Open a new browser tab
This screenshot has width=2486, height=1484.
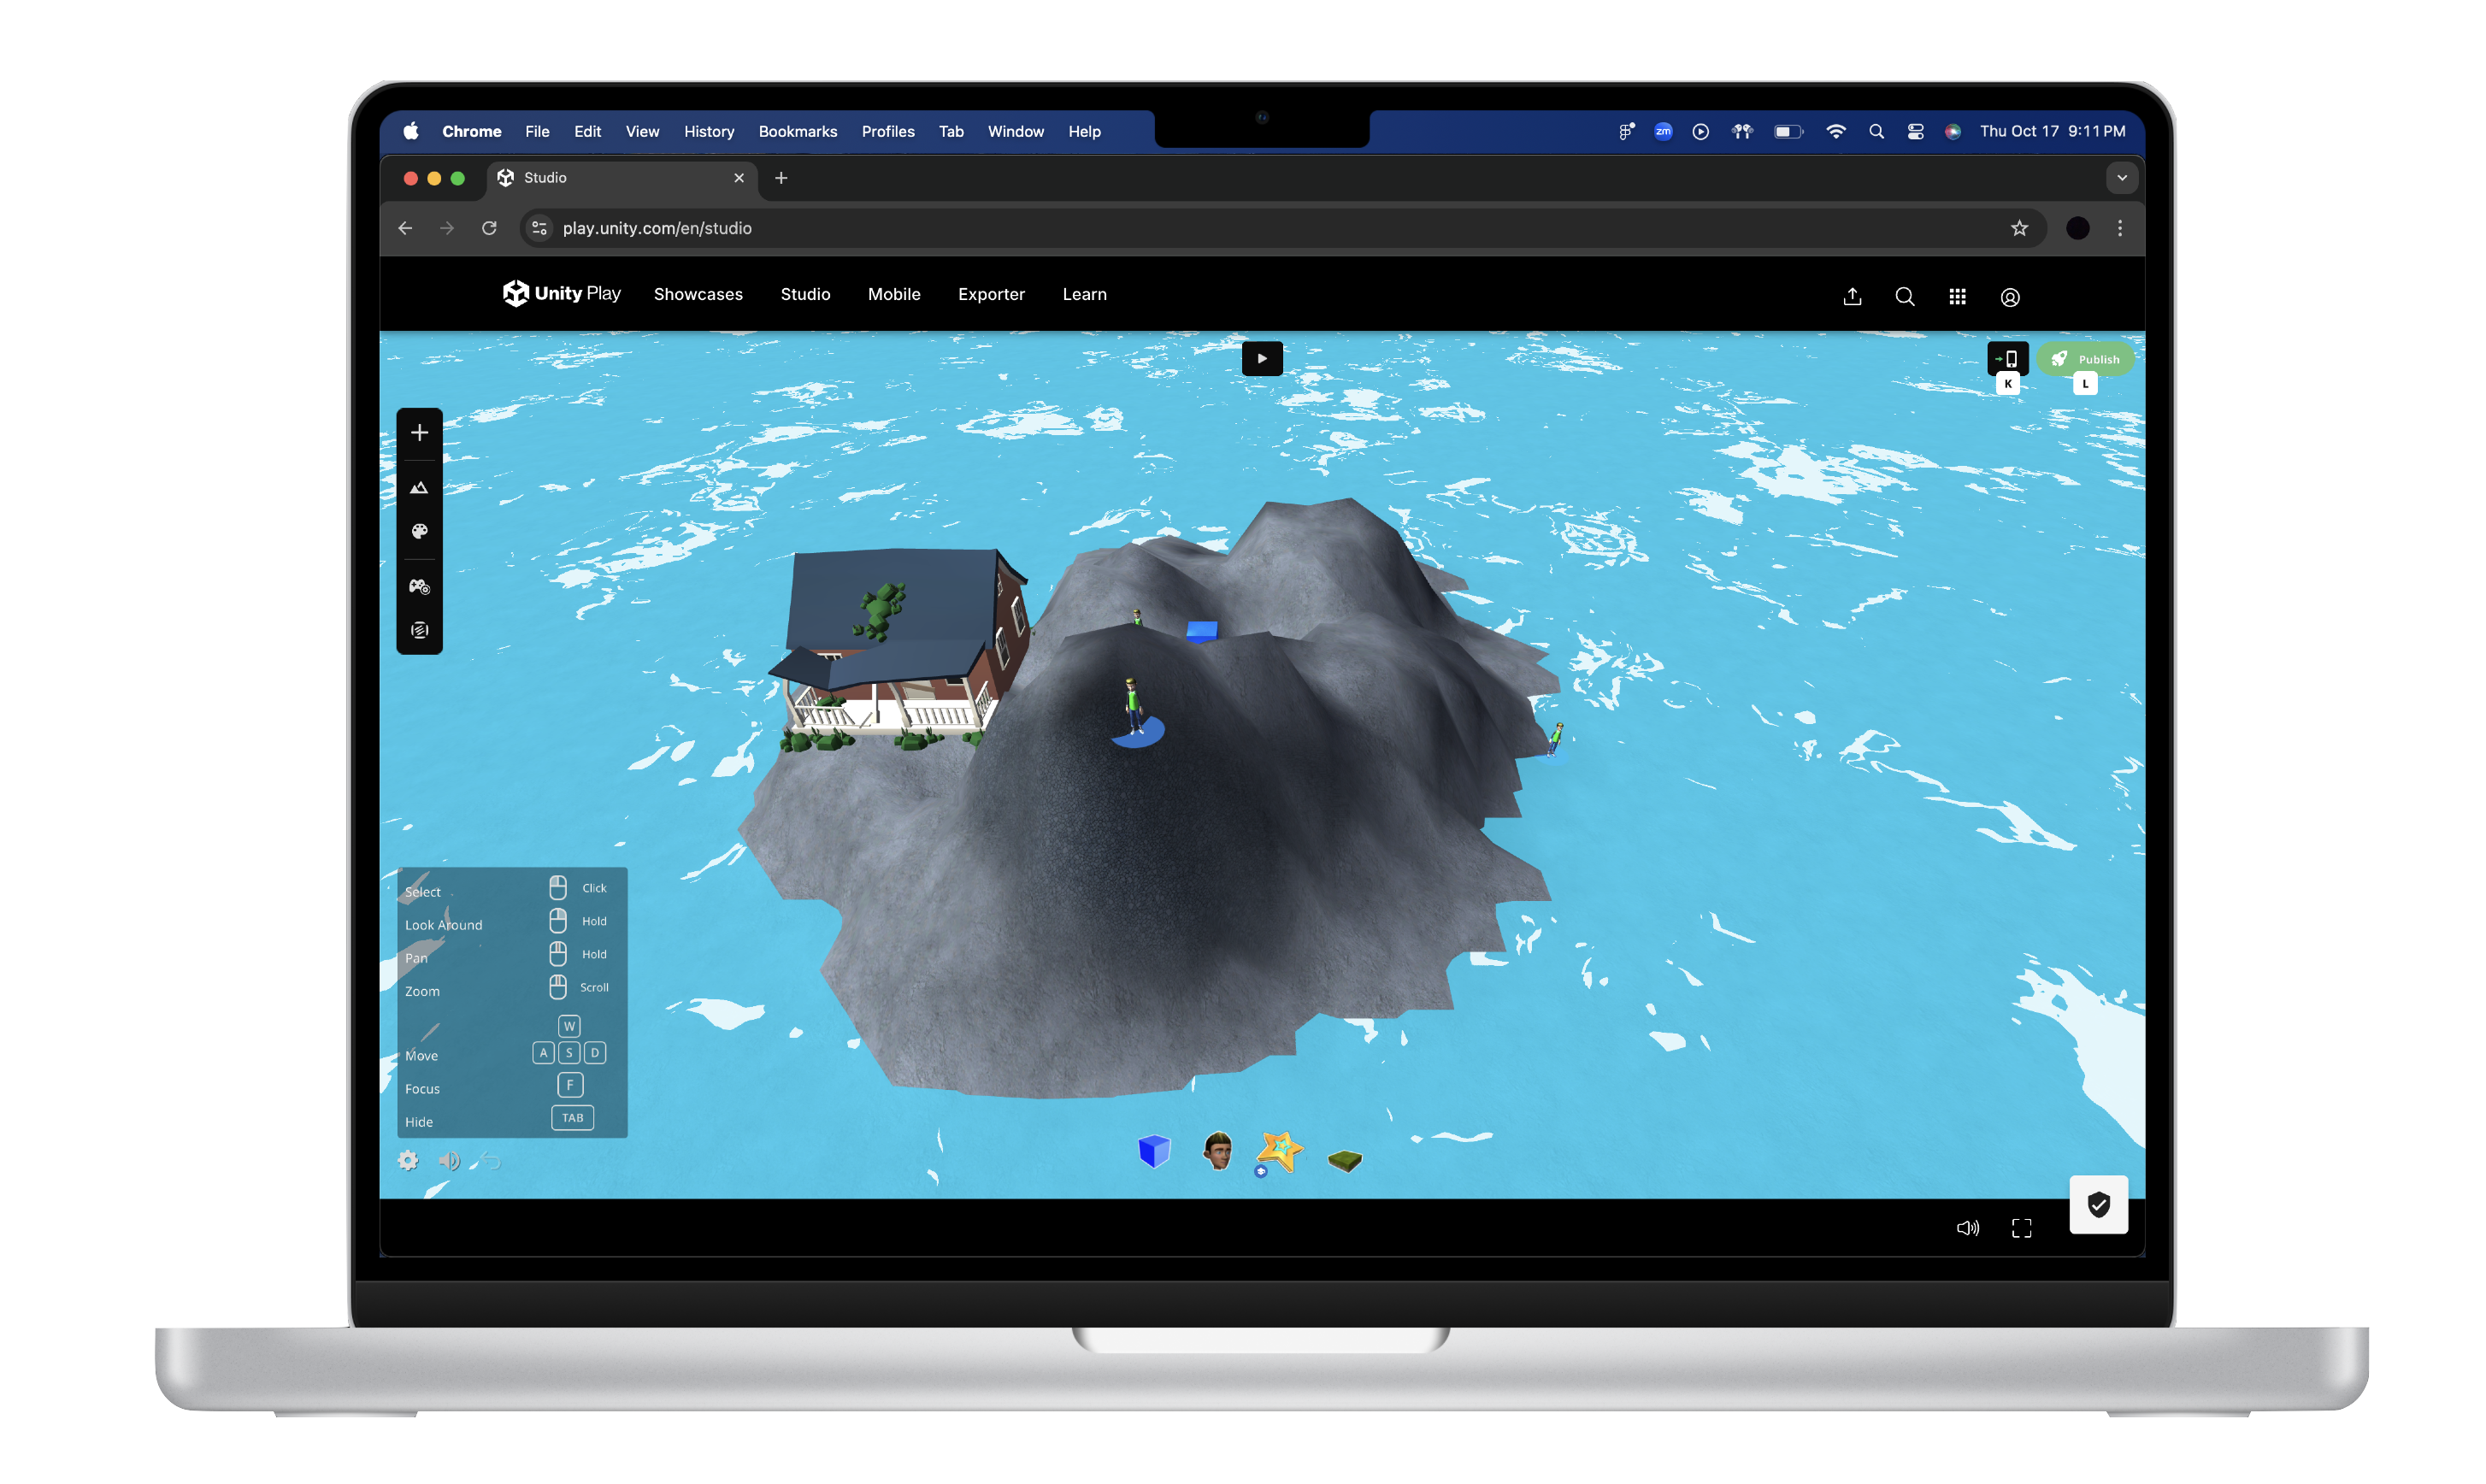[781, 178]
